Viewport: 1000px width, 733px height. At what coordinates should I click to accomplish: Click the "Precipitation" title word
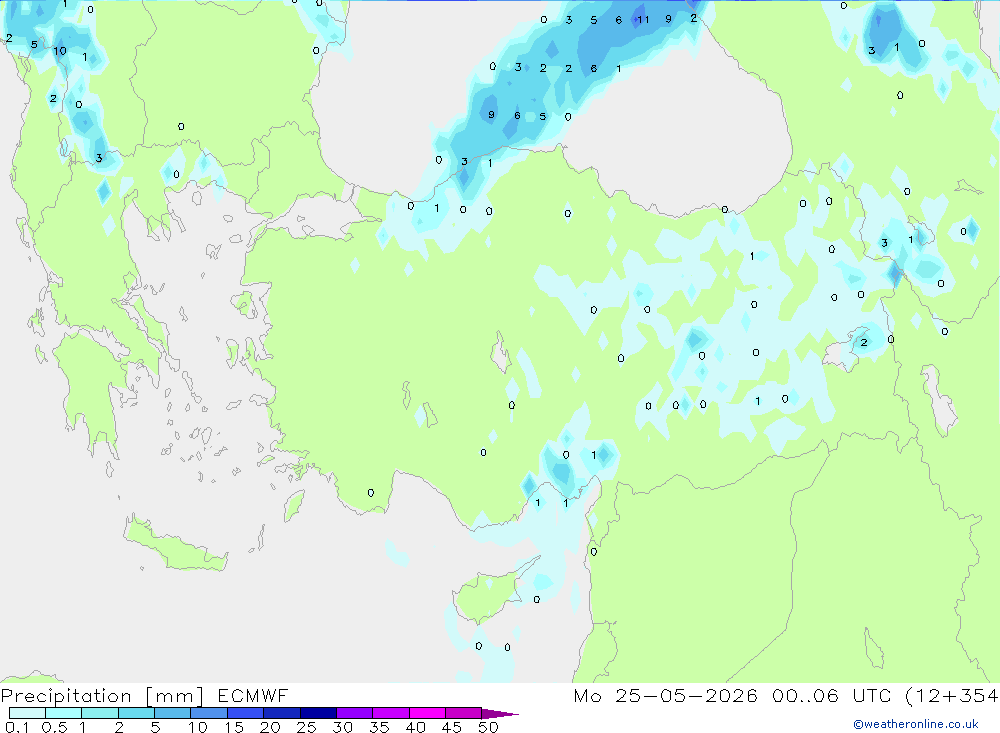[66, 696]
